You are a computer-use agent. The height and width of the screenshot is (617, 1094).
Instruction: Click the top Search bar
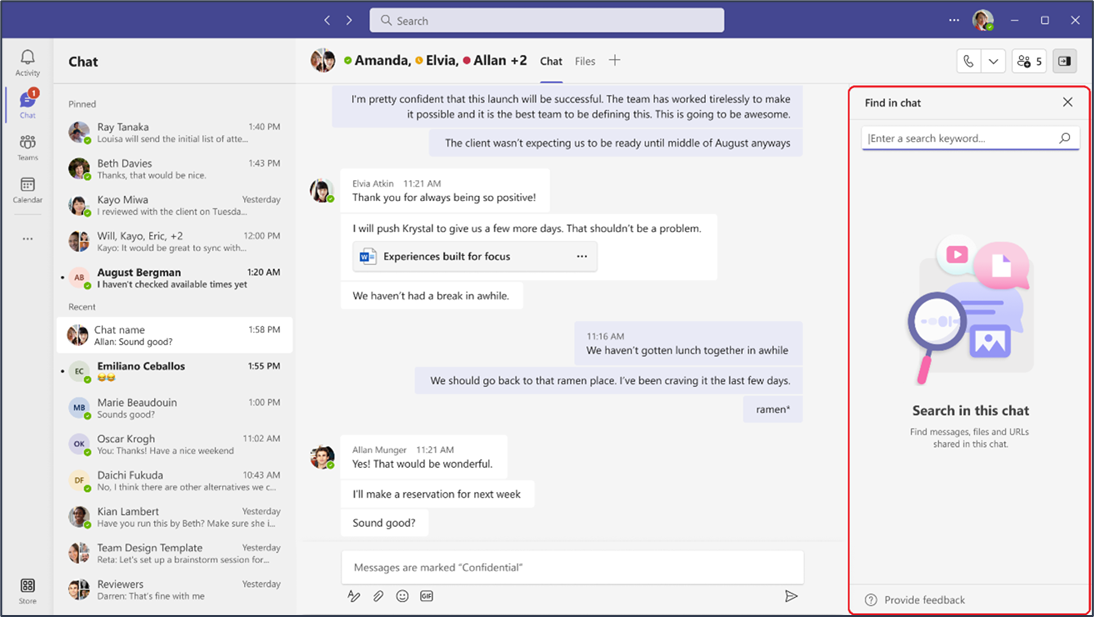pos(546,20)
